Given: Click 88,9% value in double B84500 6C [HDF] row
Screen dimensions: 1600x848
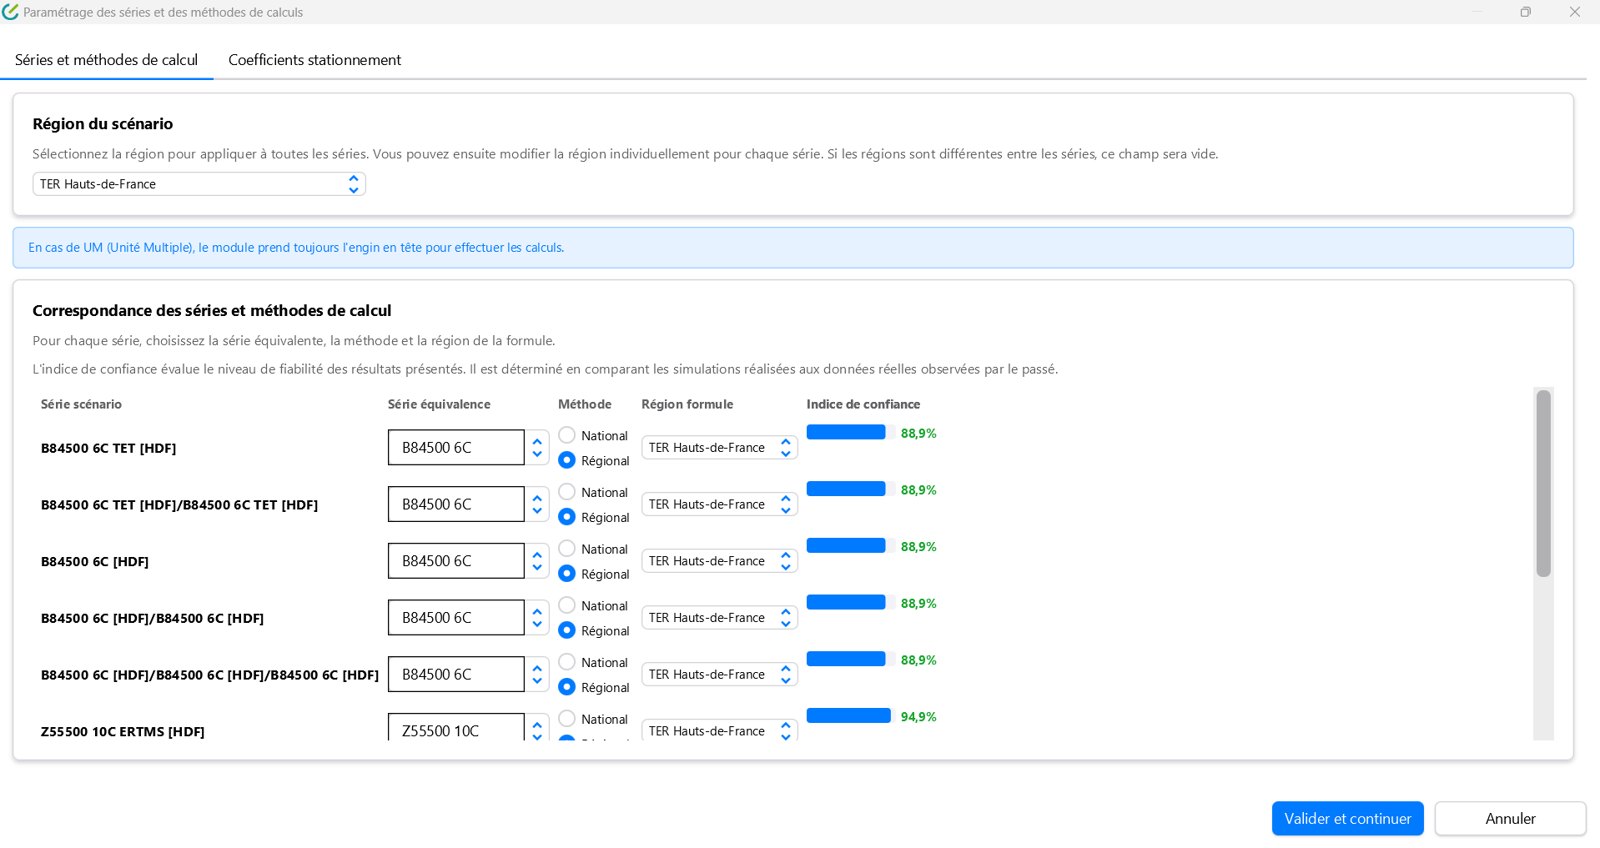Looking at the screenshot, I should pos(918,604).
